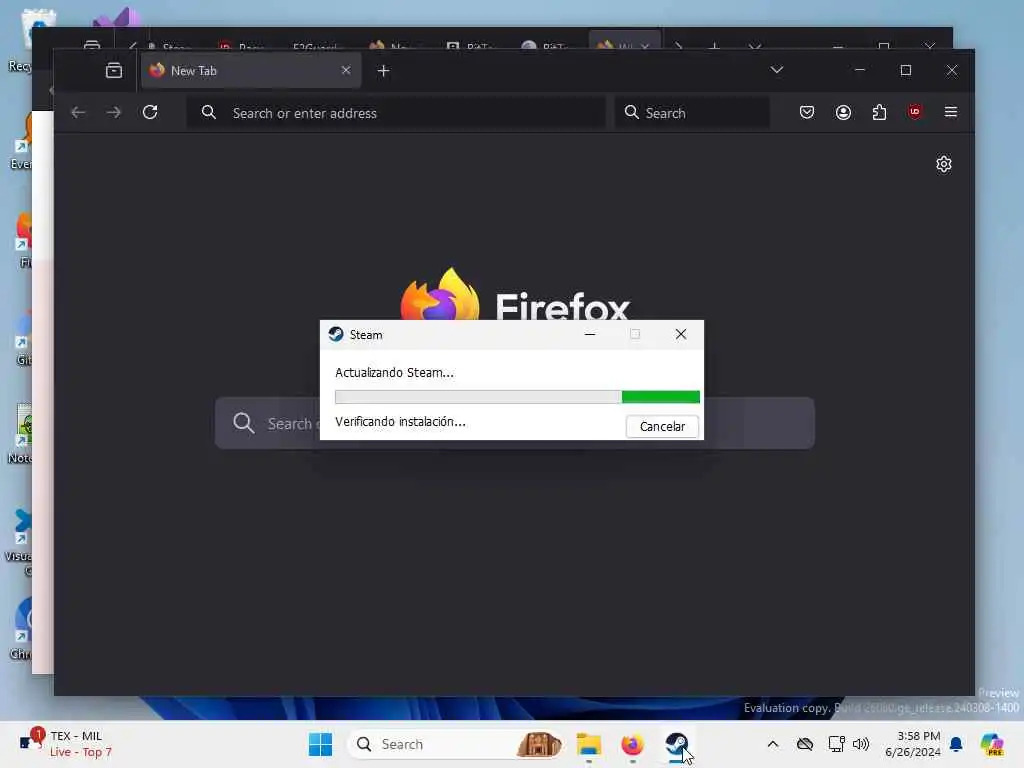Open the volume speaker tray icon
This screenshot has width=1024, height=768.
pyautogui.click(x=861, y=744)
